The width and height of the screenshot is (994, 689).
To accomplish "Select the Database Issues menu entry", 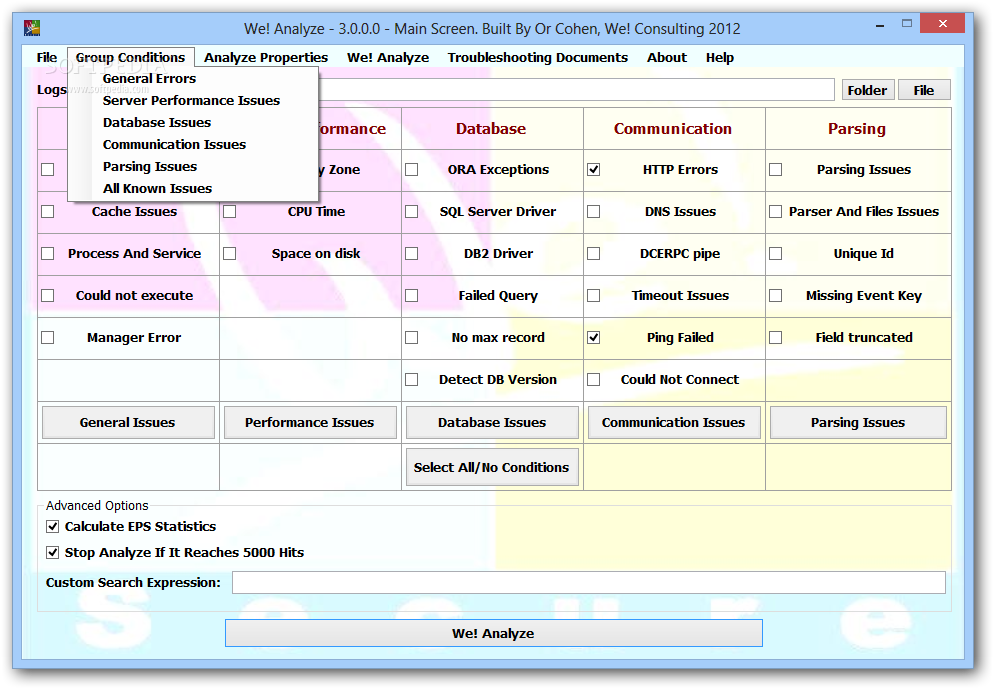I will (193, 122).
